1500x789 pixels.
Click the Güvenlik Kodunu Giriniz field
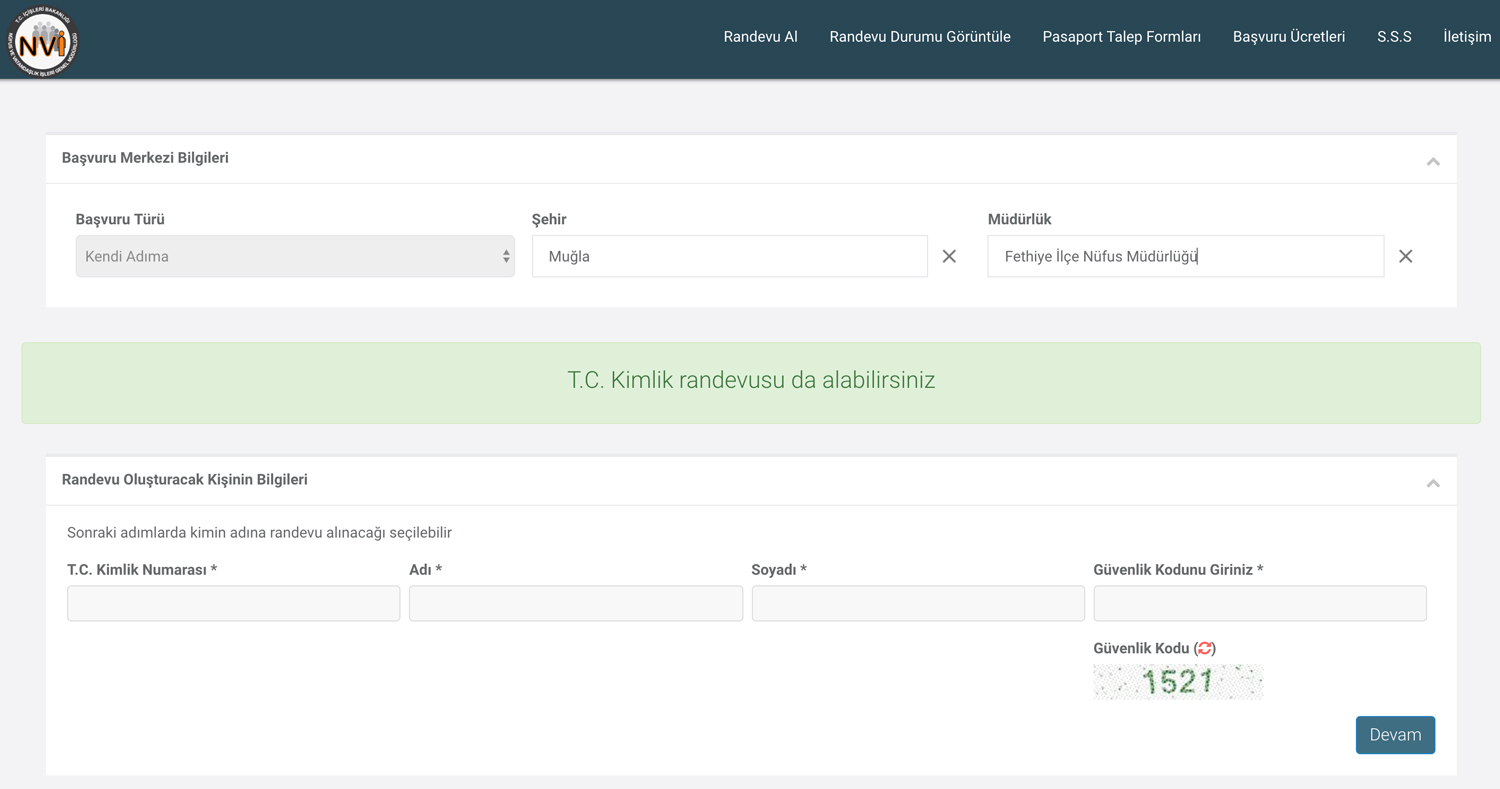[1259, 604]
